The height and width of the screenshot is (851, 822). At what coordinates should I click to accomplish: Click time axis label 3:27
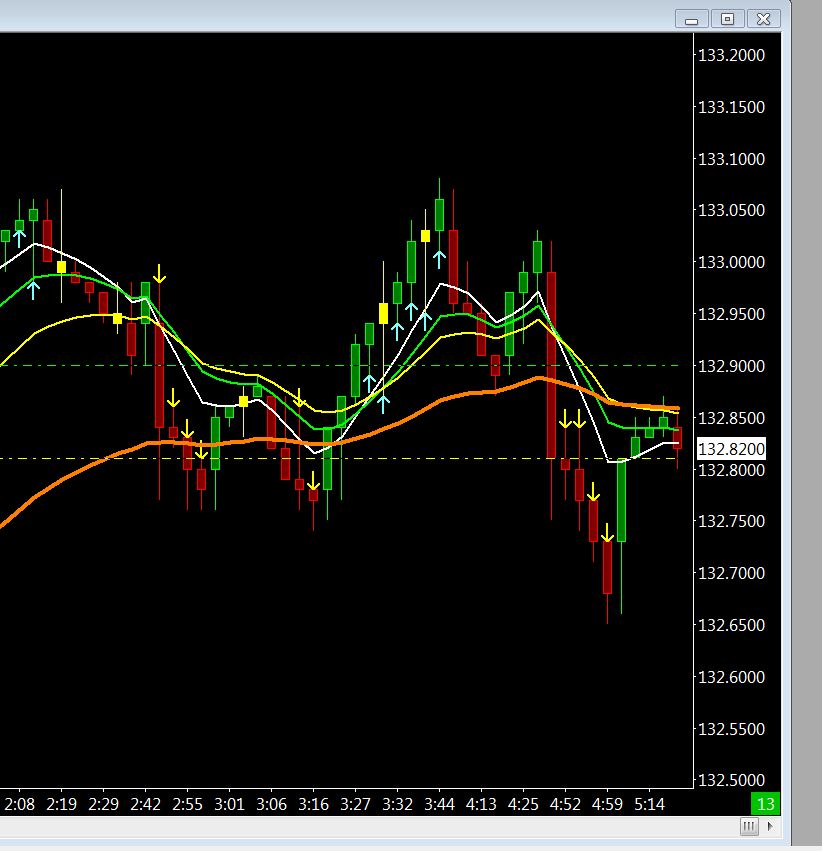coord(355,804)
